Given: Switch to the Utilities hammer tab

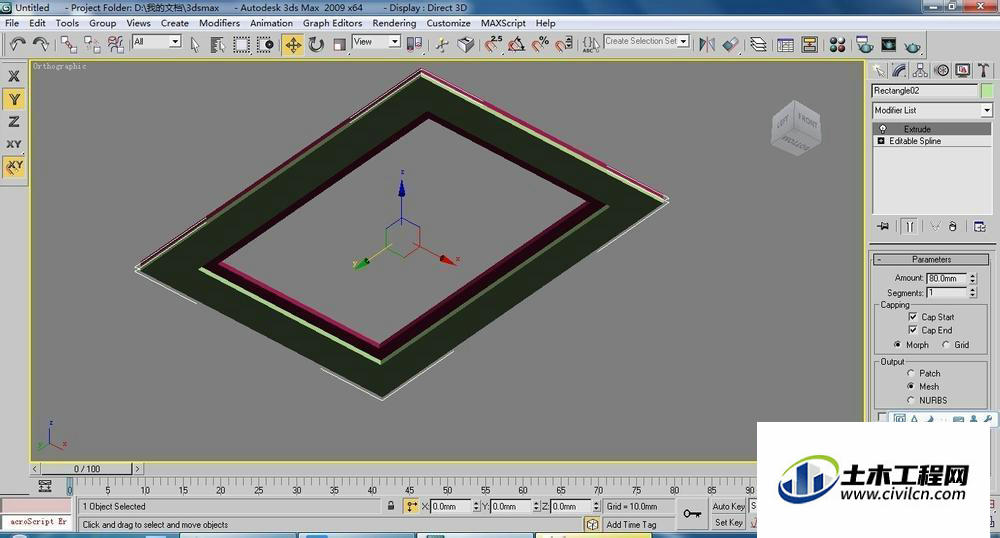Looking at the screenshot, I should pyautogui.click(x=983, y=70).
